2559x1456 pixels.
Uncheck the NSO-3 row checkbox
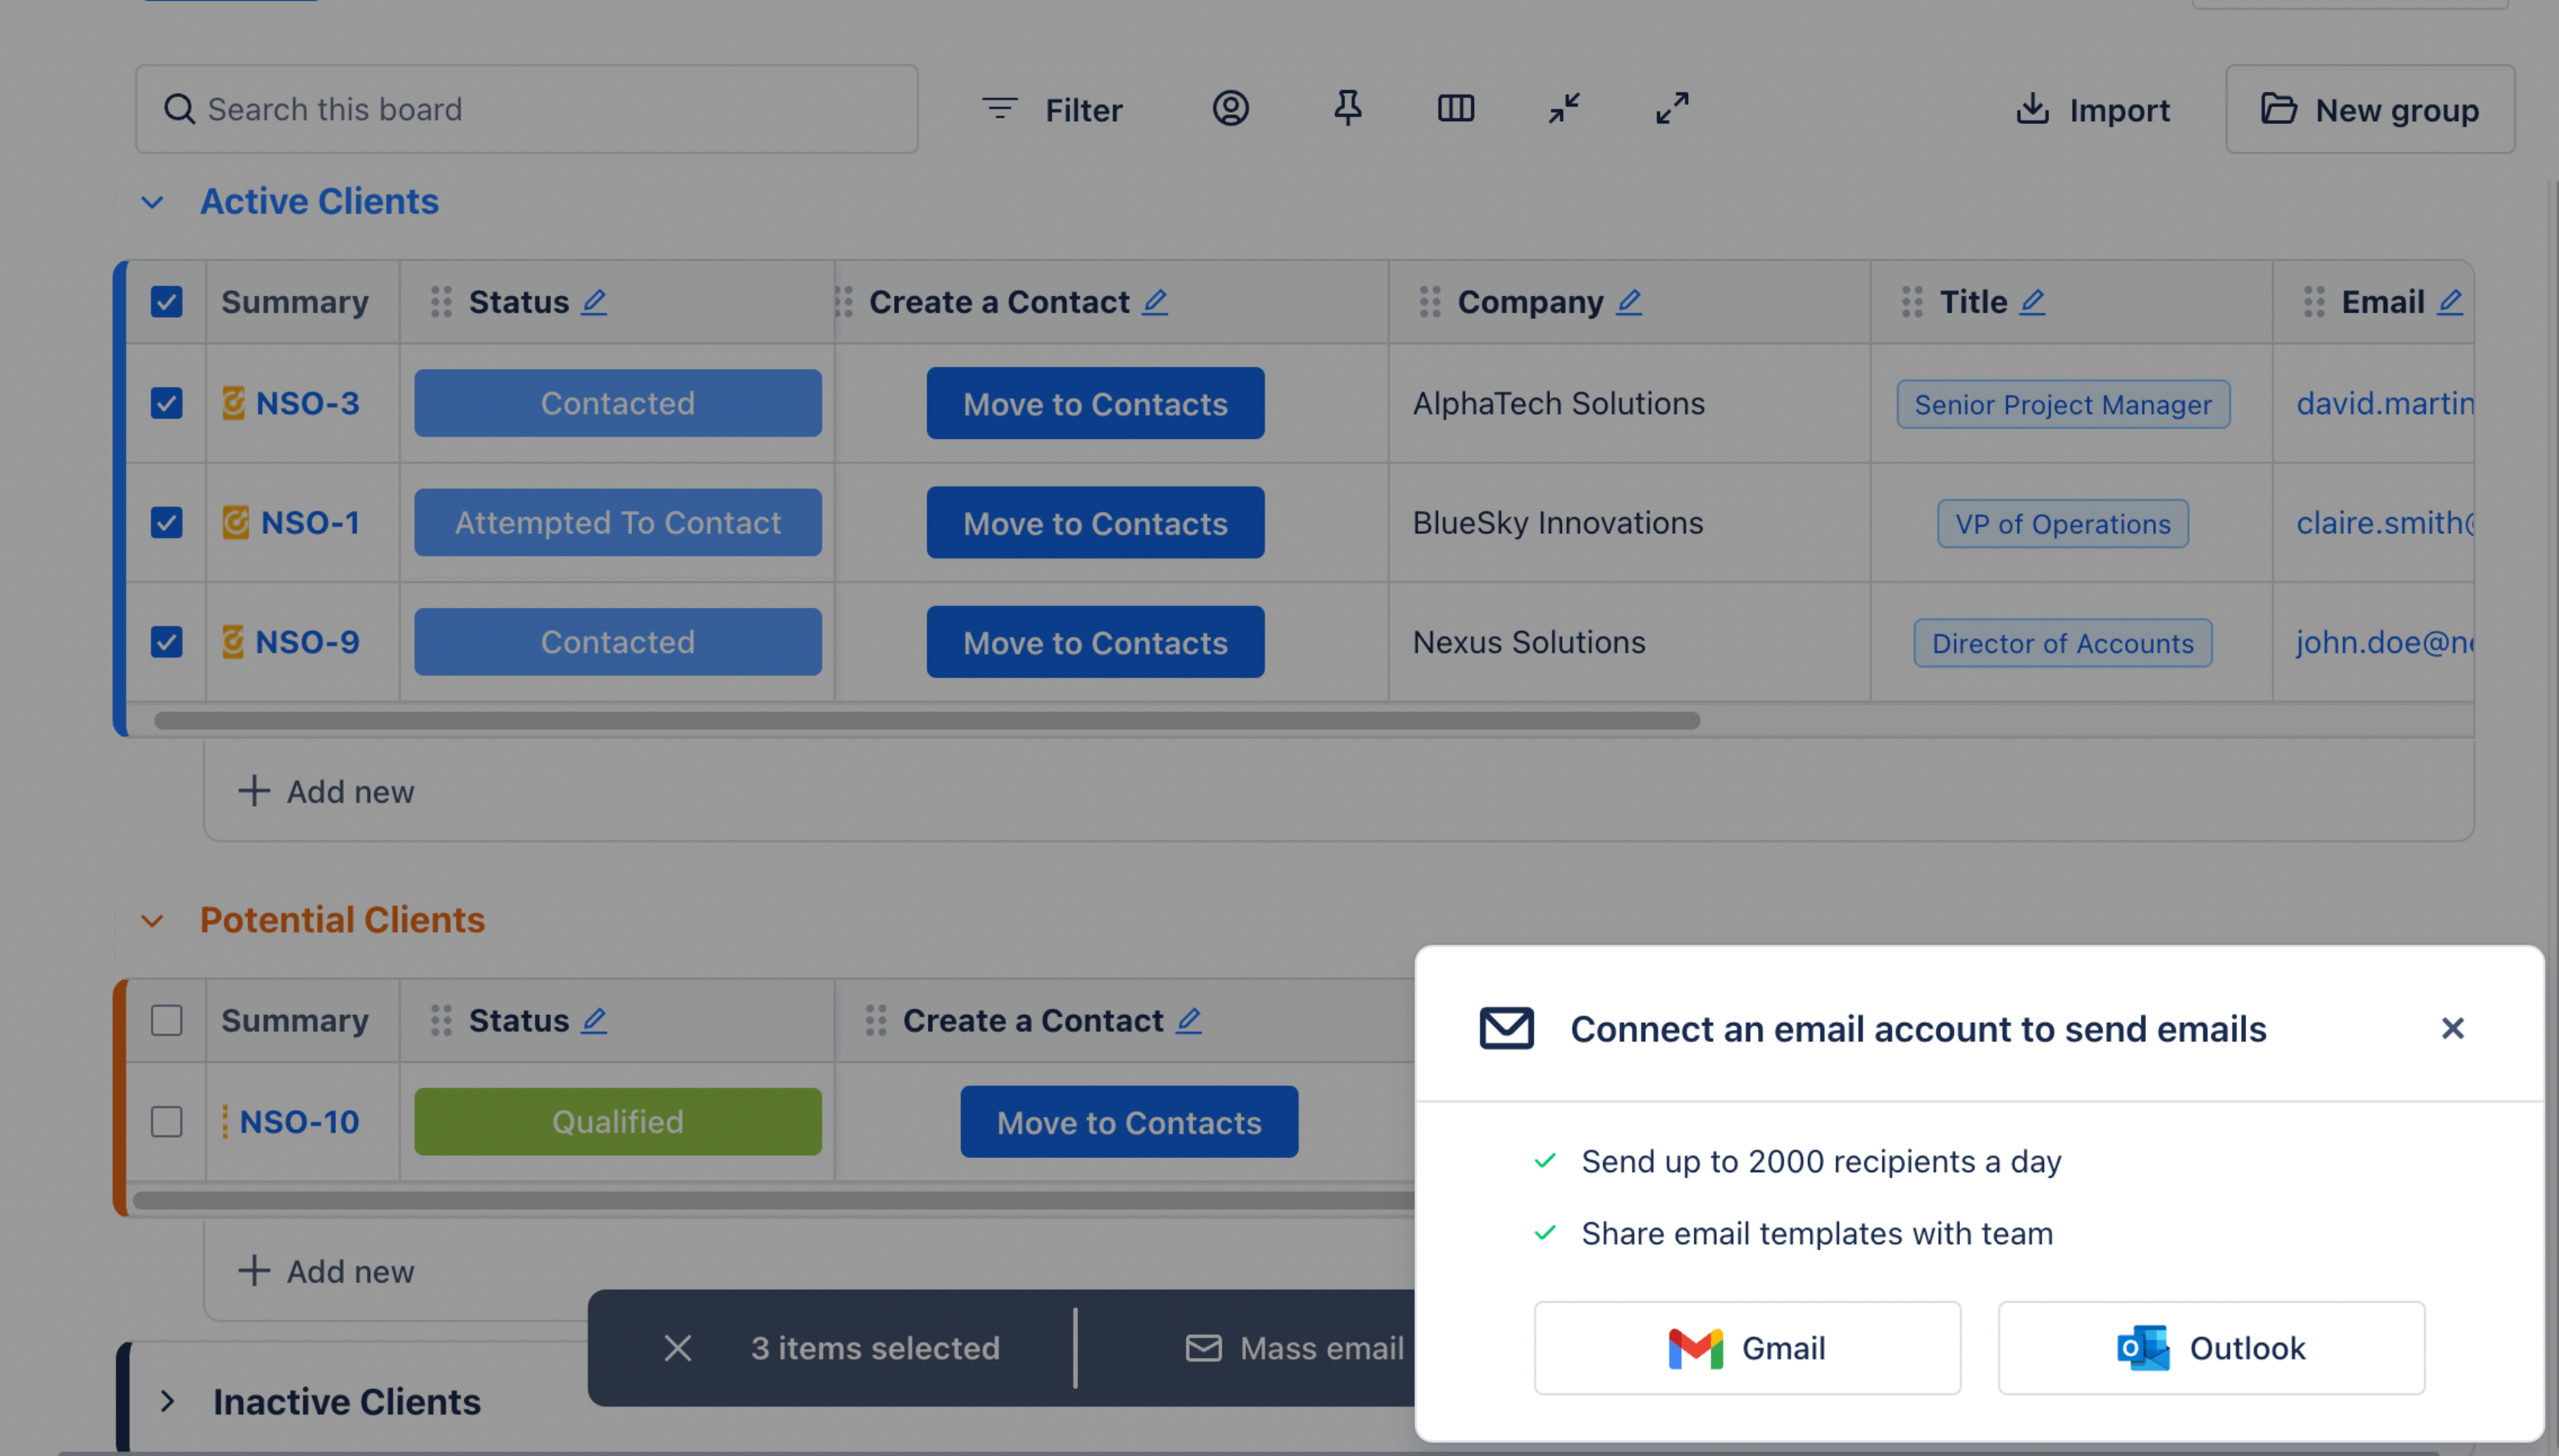pyautogui.click(x=166, y=403)
